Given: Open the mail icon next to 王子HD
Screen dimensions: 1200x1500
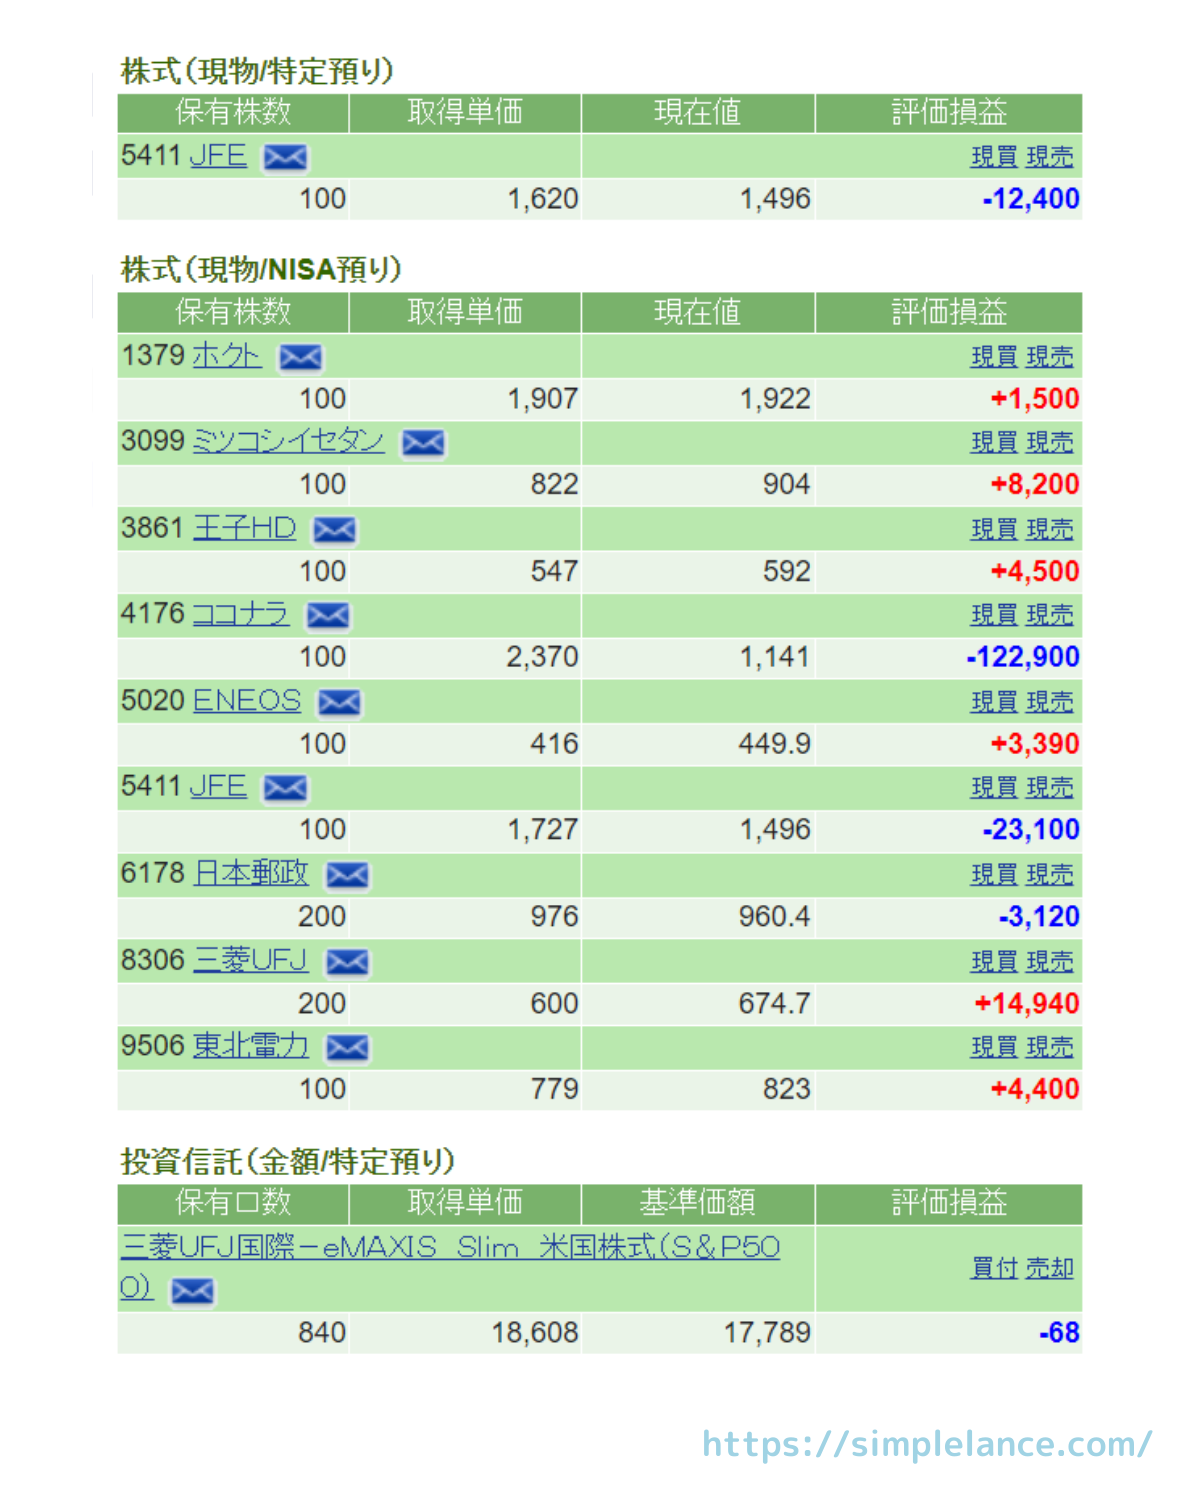Looking at the screenshot, I should [334, 529].
